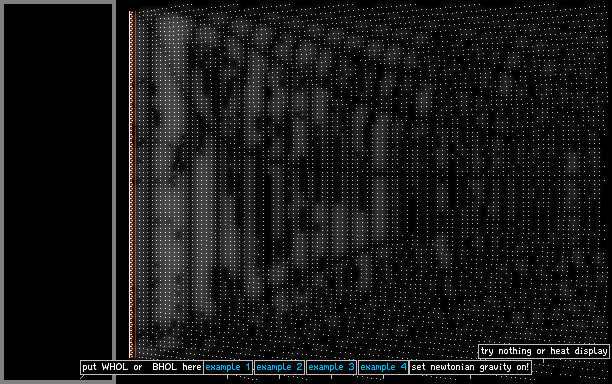Image resolution: width=612 pixels, height=384 pixels.
Task: Click the 'set newtonian gravity on!' sign
Action: [x=470, y=367]
